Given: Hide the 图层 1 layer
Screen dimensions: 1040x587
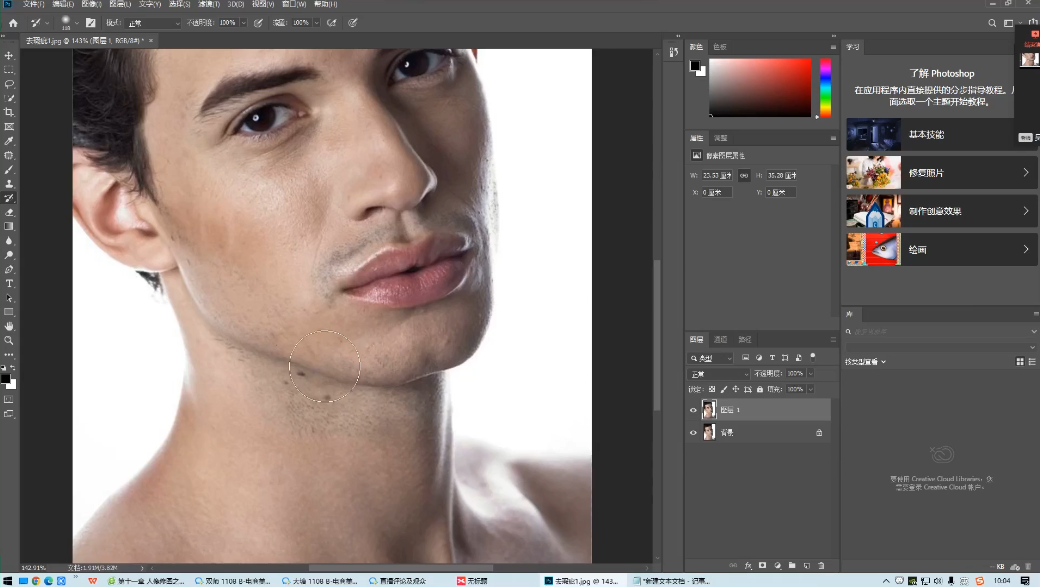Looking at the screenshot, I should tap(693, 410).
